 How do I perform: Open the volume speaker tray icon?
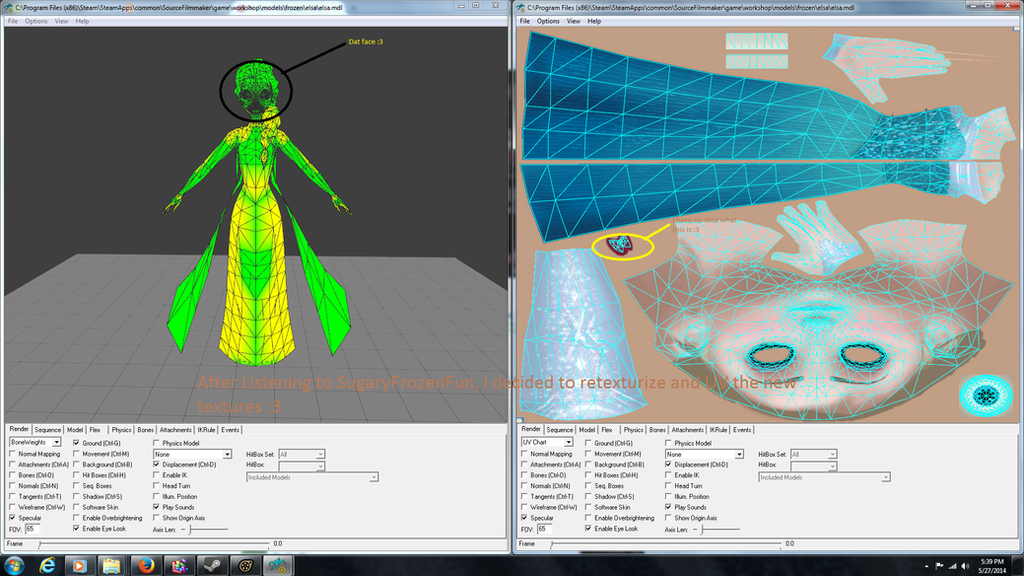pos(966,566)
